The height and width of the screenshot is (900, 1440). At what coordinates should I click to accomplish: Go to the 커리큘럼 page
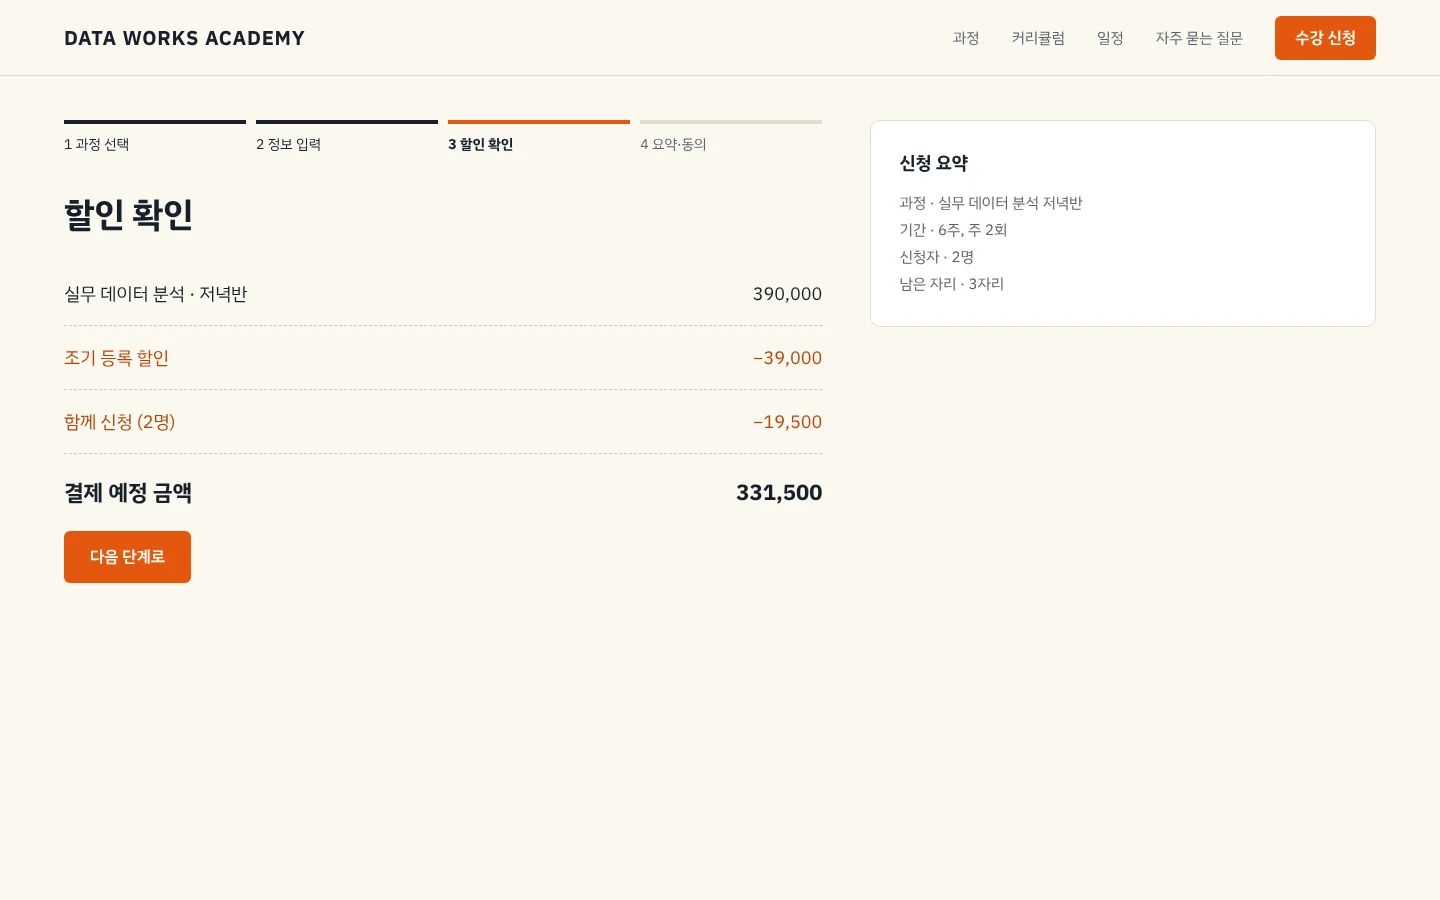[1038, 38]
